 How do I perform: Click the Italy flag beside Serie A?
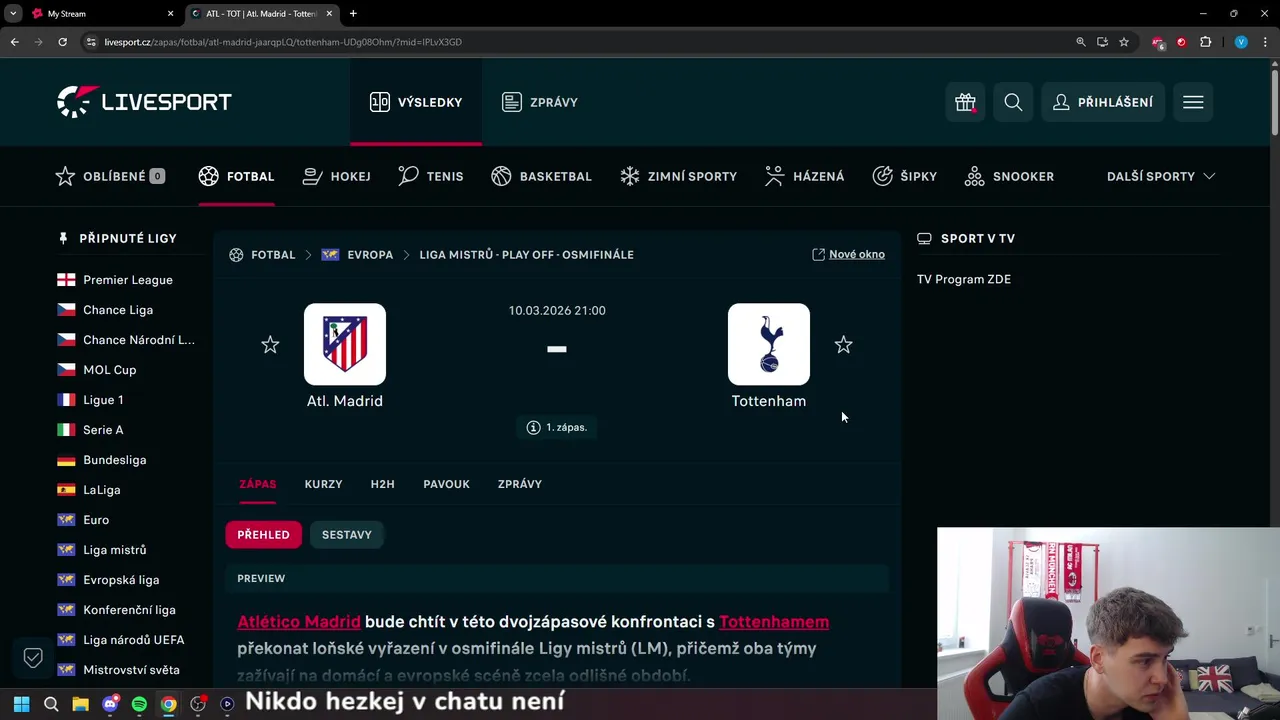(x=66, y=430)
